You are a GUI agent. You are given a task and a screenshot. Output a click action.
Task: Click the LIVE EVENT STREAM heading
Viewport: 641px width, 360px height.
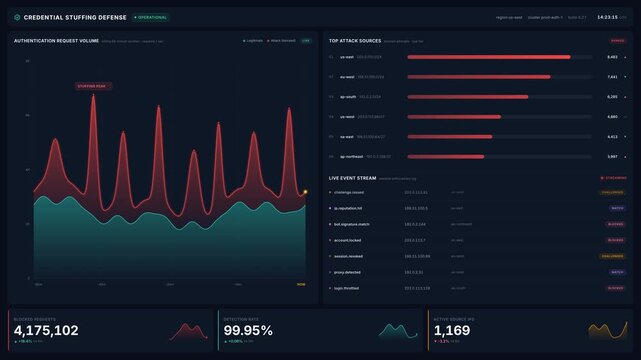[x=352, y=178]
